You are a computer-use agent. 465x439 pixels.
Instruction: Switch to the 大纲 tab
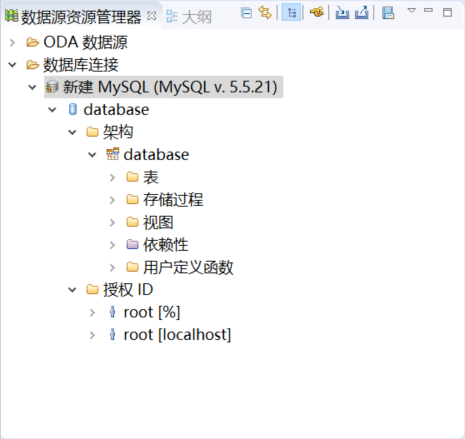[x=189, y=16]
